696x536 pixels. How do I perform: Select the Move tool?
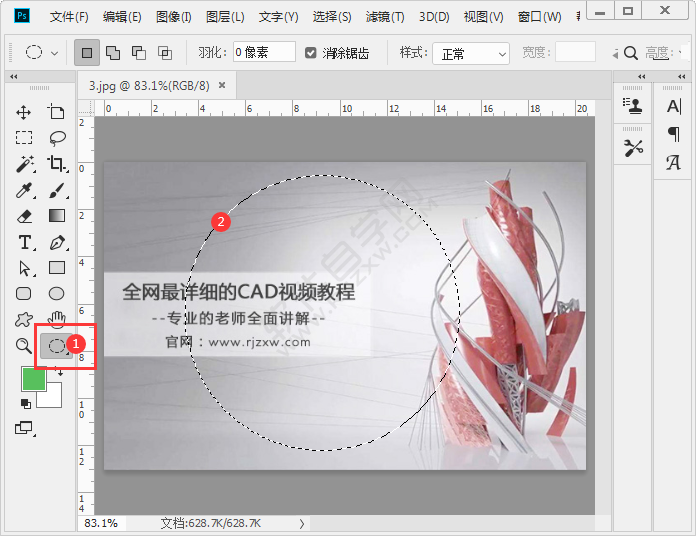click(x=24, y=112)
